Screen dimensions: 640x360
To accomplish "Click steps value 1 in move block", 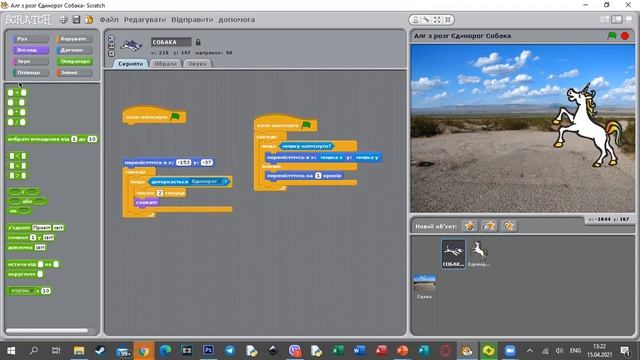I will [318, 176].
